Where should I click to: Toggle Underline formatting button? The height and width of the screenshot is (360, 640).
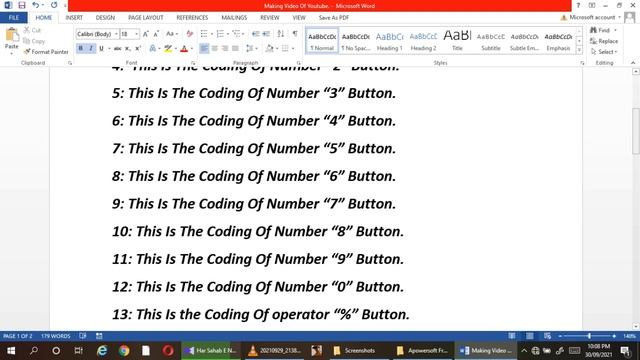click(101, 49)
